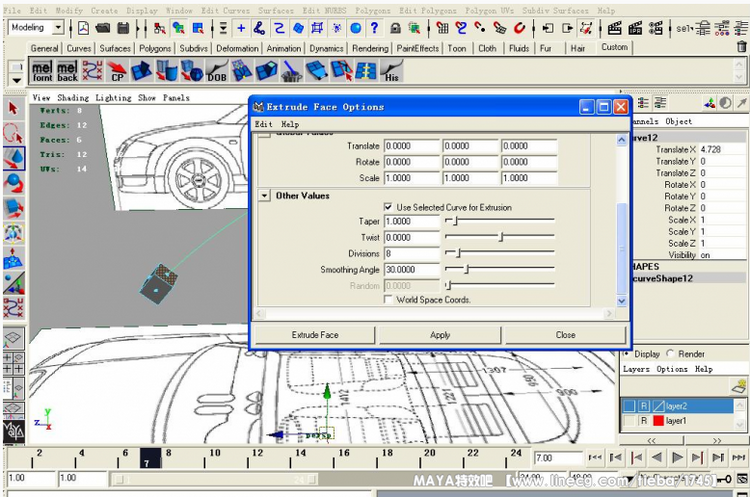Click the Open Scene folder icon

pos(102,28)
